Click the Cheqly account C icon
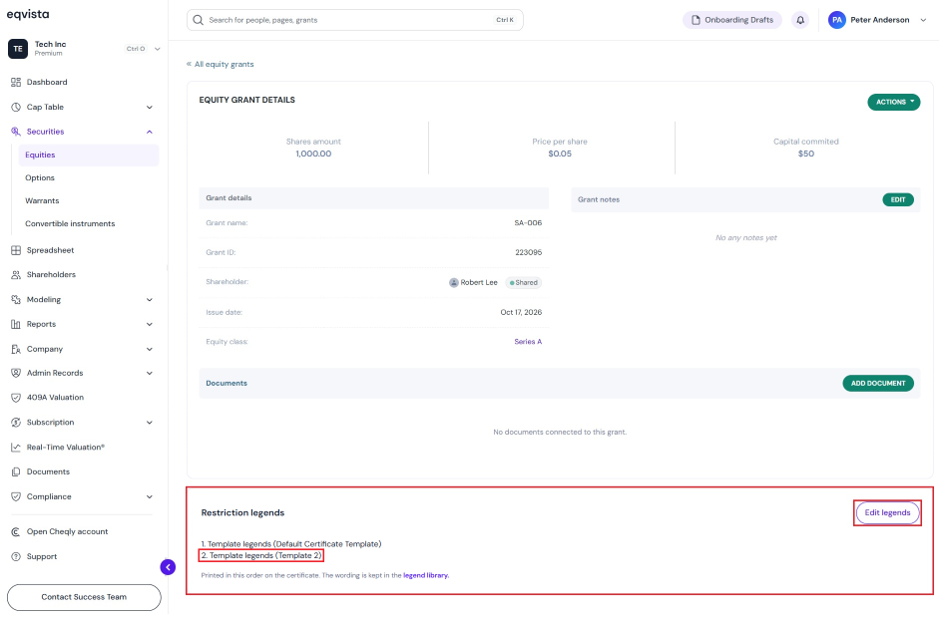This screenshot has height=619, width=939. tap(16, 534)
